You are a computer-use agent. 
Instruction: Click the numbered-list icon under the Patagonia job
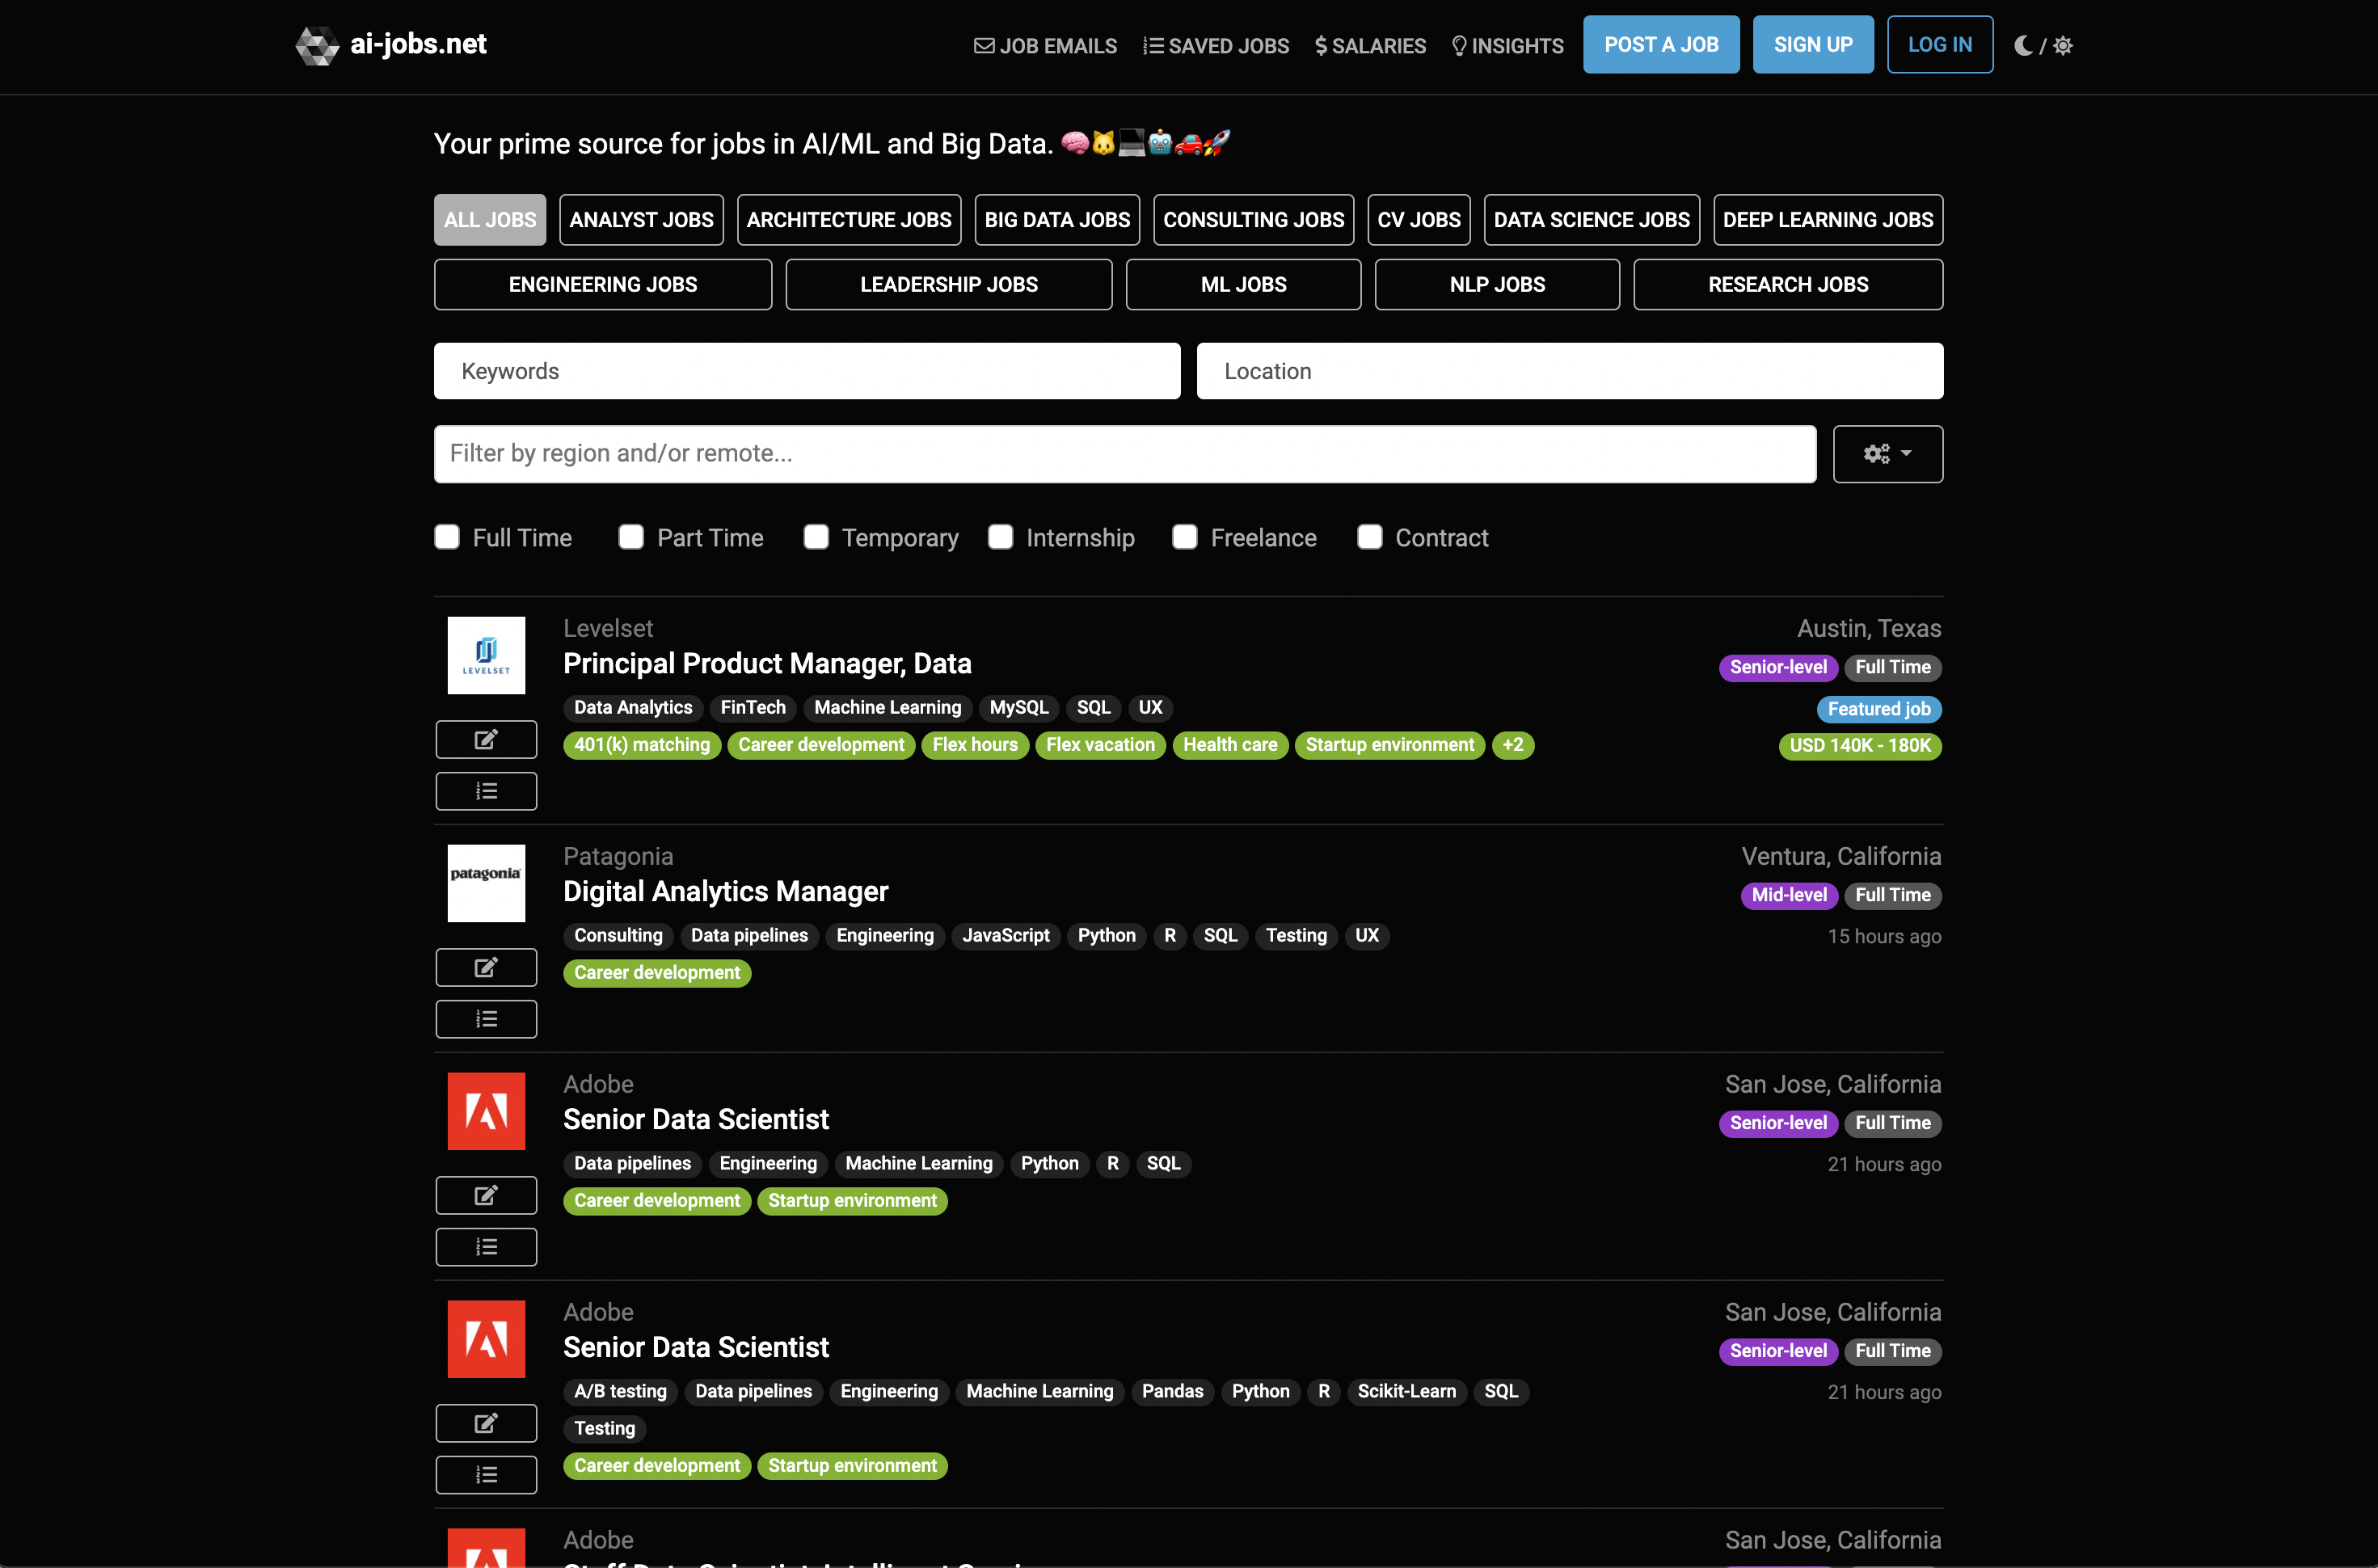coord(486,1018)
